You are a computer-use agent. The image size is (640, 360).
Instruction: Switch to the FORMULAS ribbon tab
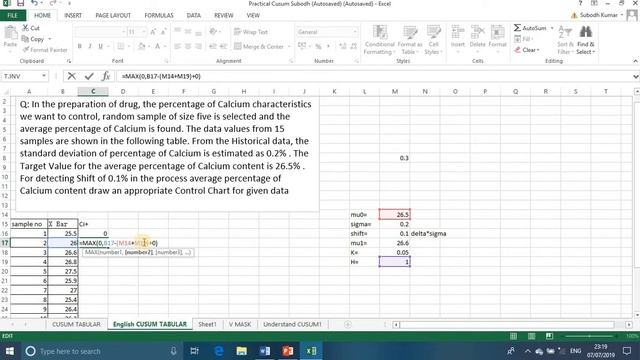click(159, 16)
